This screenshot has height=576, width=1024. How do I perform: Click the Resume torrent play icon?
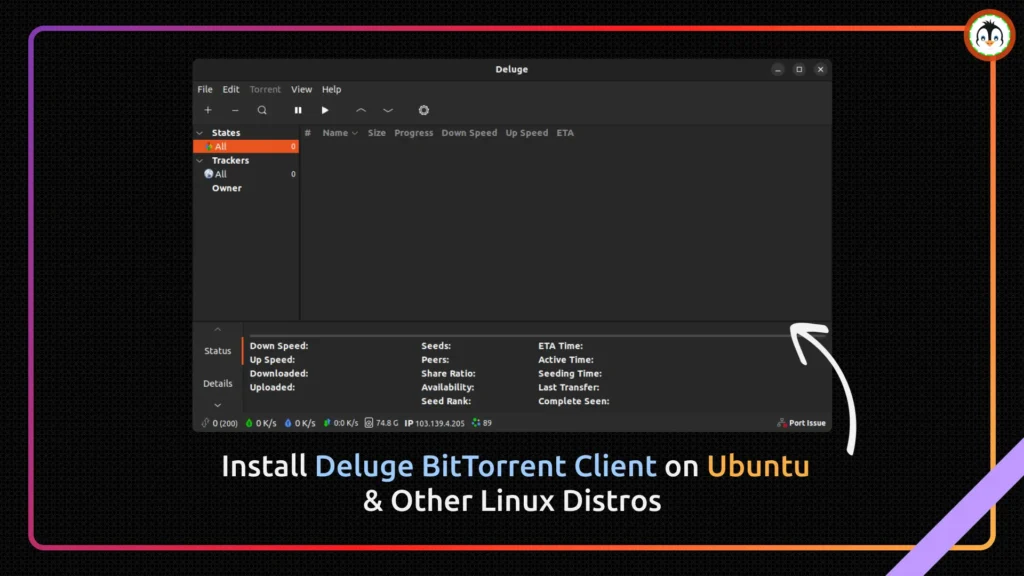[325, 110]
